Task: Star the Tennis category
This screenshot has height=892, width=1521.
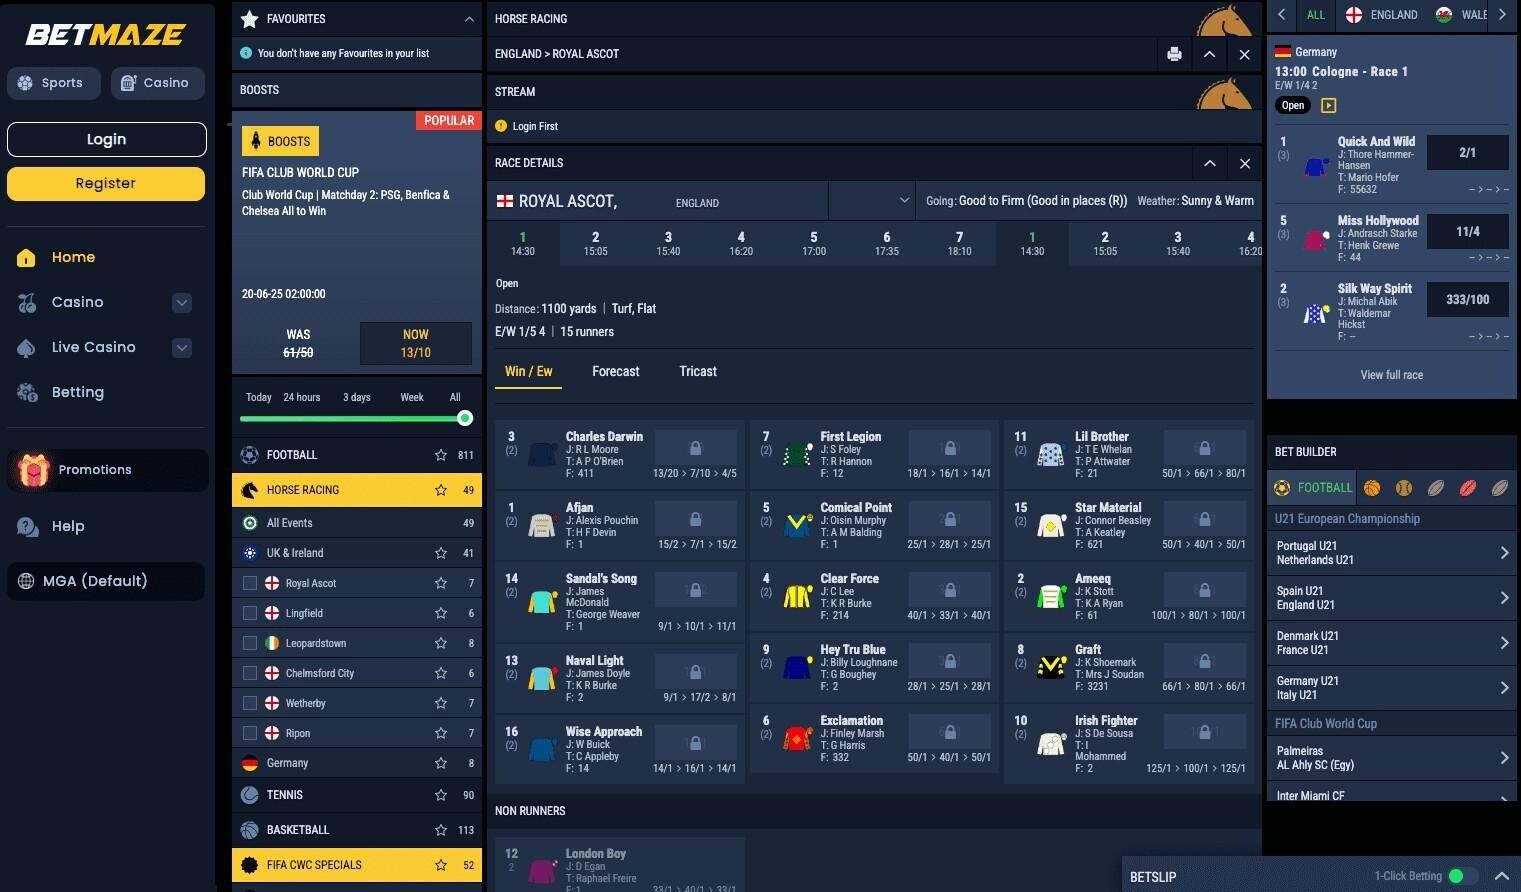Action: [x=440, y=795]
